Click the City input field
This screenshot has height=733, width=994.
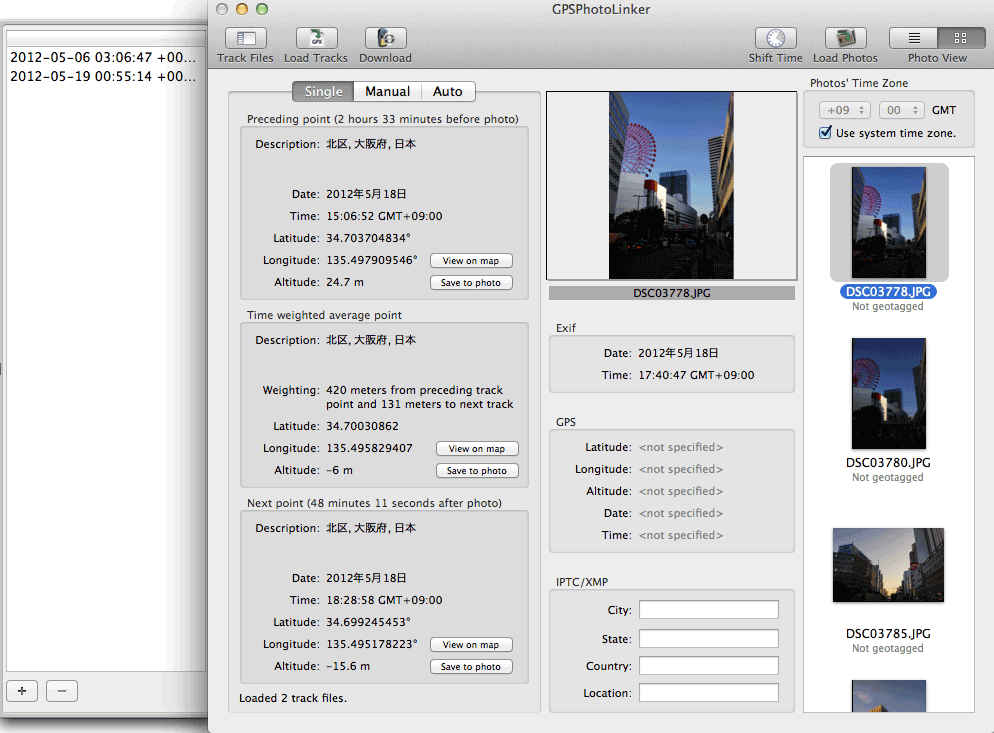tap(708, 610)
